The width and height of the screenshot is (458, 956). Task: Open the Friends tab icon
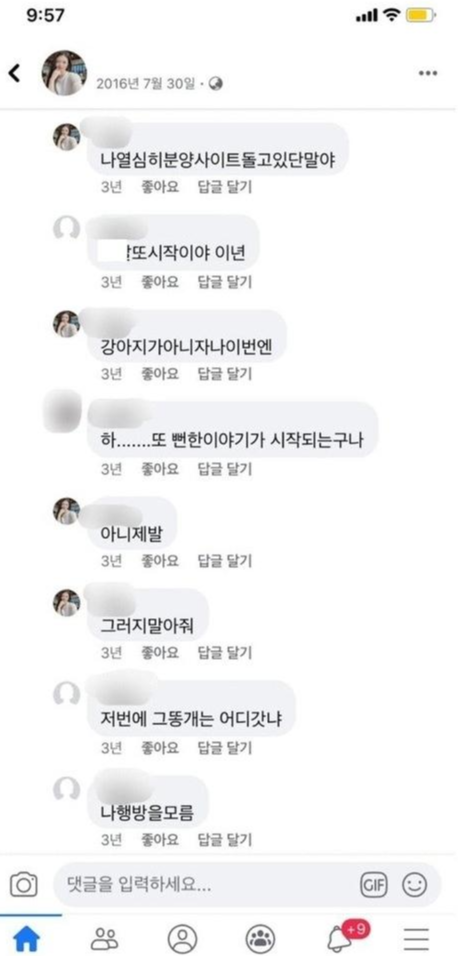(104, 939)
